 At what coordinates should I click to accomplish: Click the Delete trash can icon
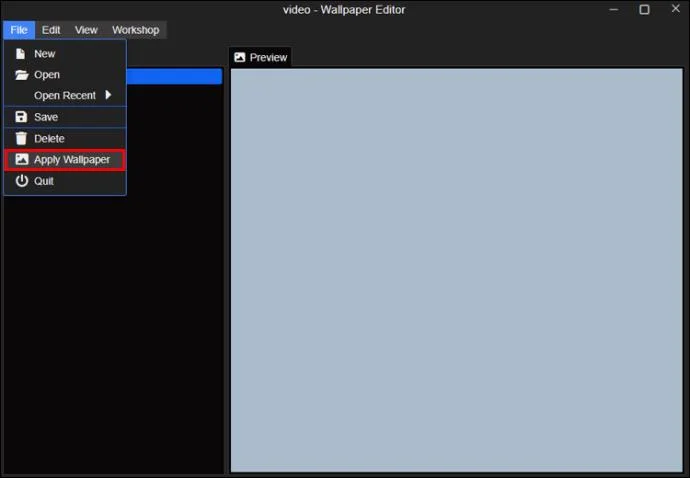pyautogui.click(x=21, y=138)
